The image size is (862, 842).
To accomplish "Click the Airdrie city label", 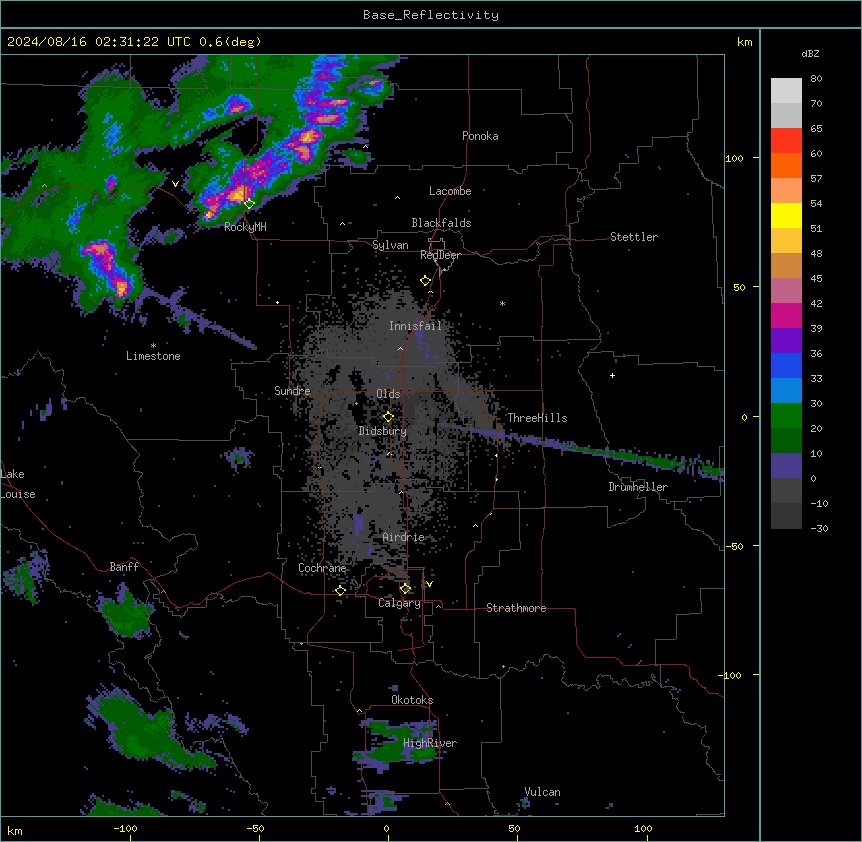I will tap(404, 537).
